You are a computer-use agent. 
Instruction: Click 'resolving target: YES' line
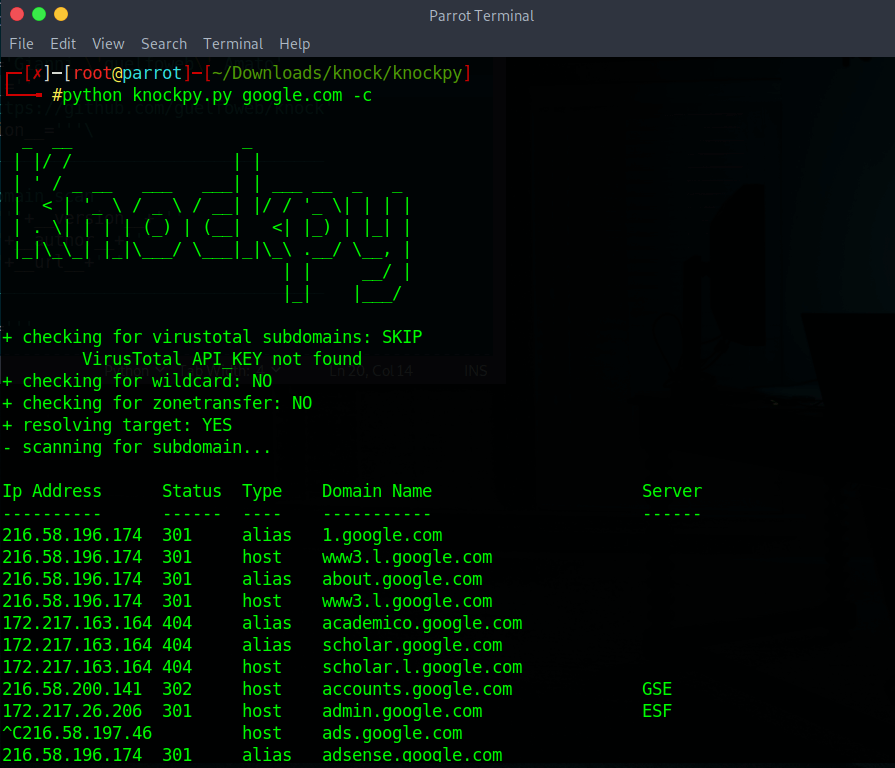tap(117, 425)
